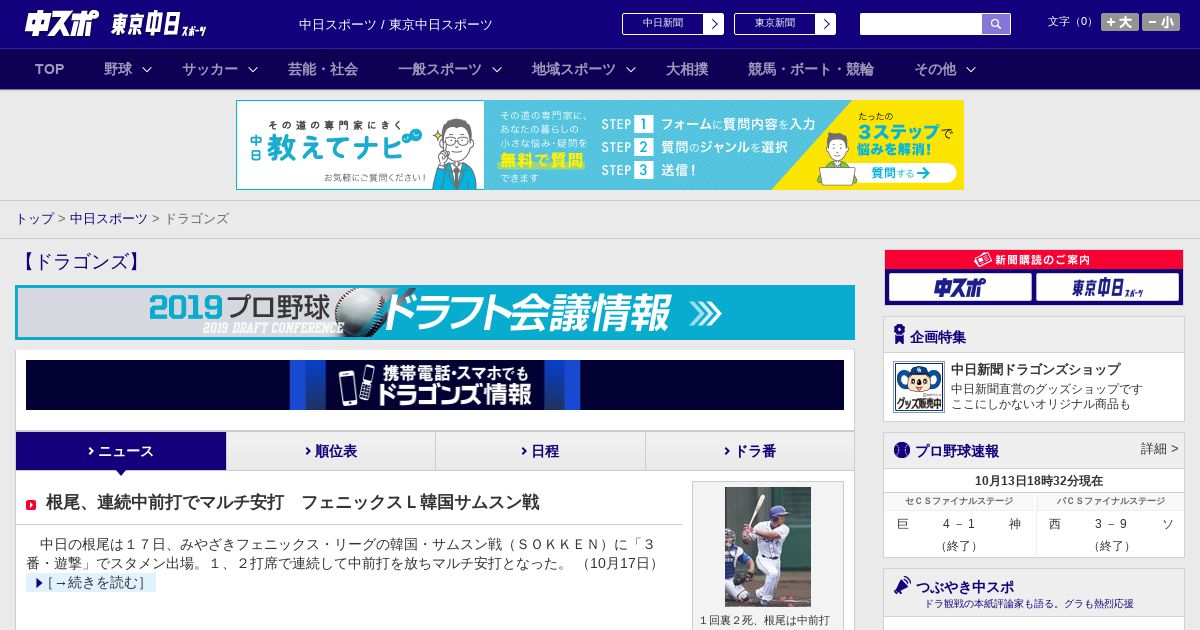
Task: Click the 東京中日スポーツ header logo
Action: click(158, 24)
